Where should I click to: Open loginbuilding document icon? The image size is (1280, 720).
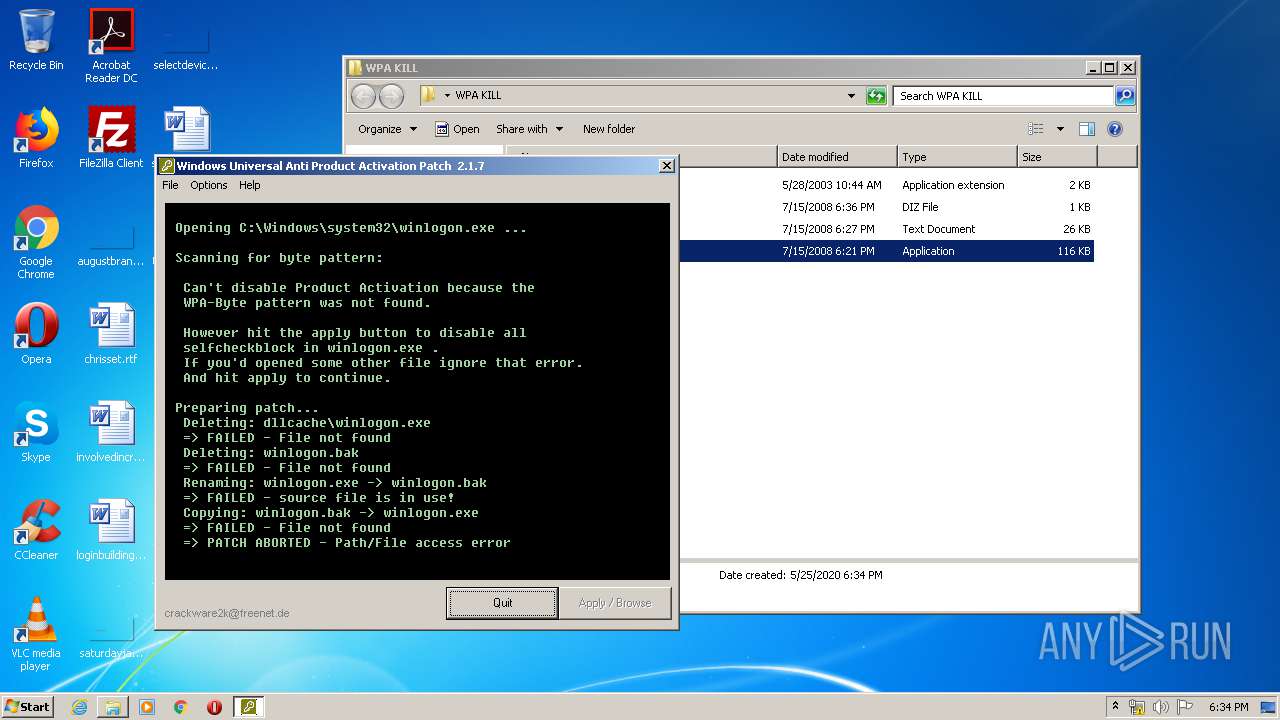point(111,530)
